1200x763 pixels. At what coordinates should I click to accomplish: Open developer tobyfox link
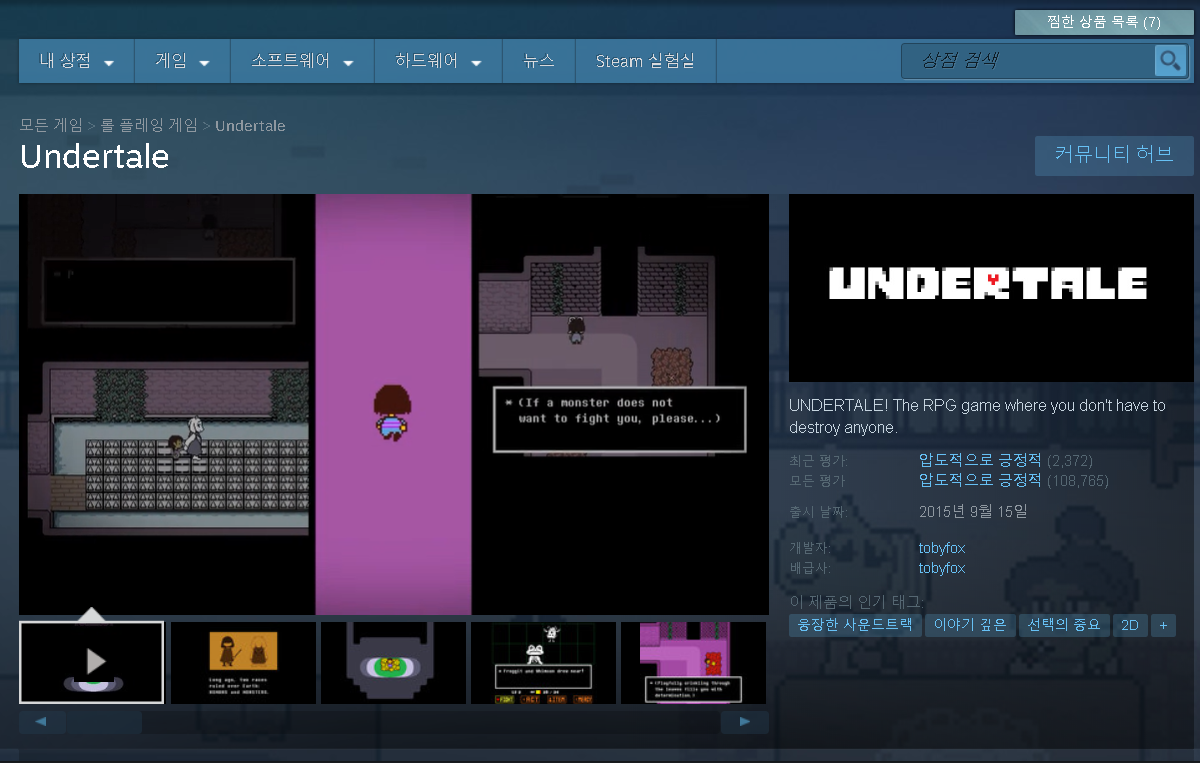(942, 548)
